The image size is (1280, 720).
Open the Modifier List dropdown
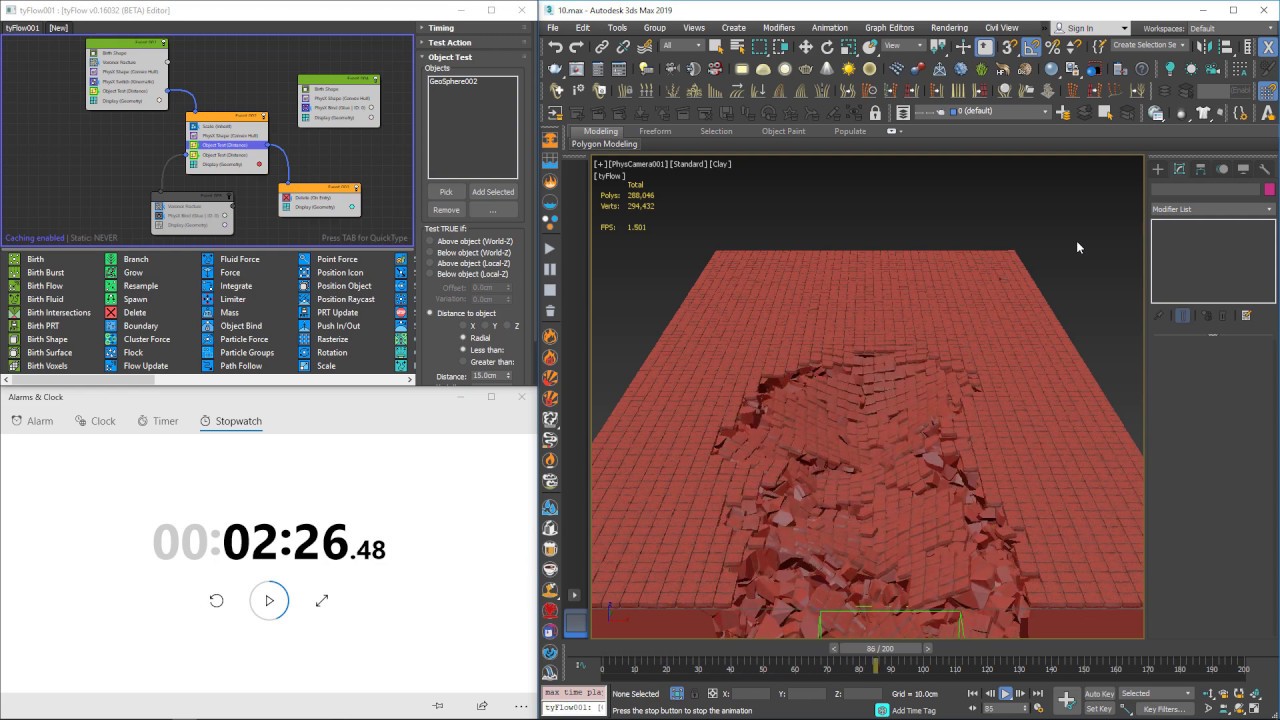click(1213, 209)
